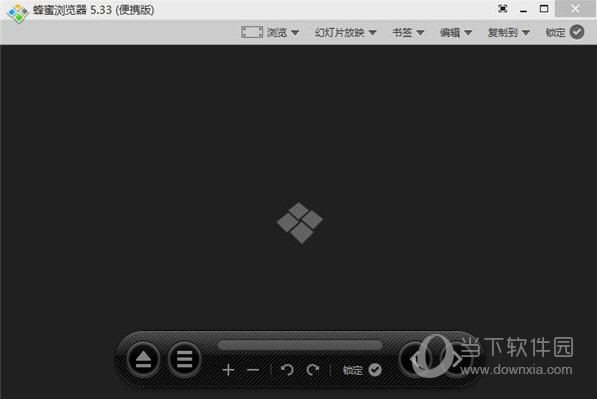Rotate image counterclockwise

[287, 370]
